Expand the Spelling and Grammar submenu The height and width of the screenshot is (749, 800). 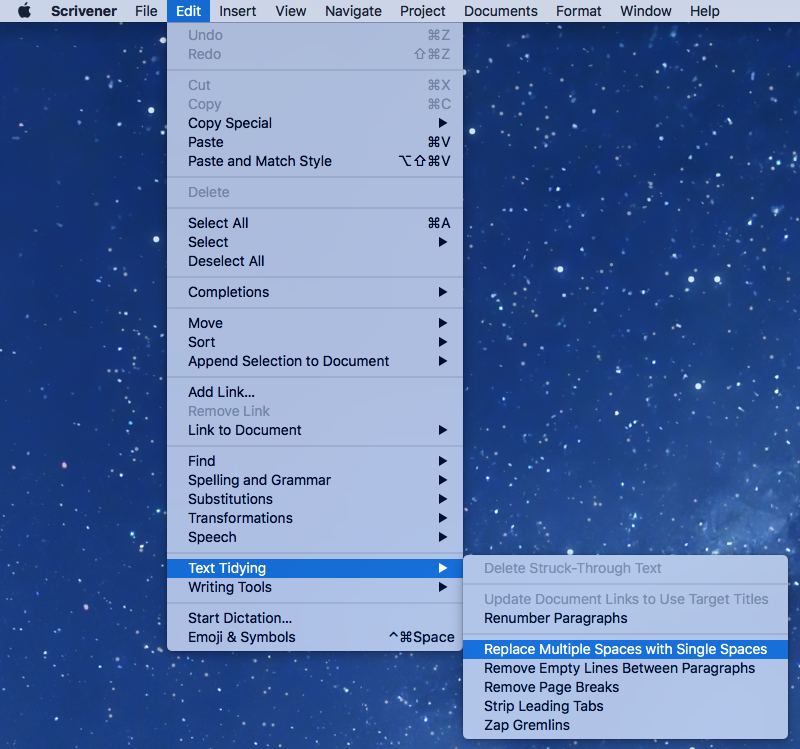click(x=315, y=480)
